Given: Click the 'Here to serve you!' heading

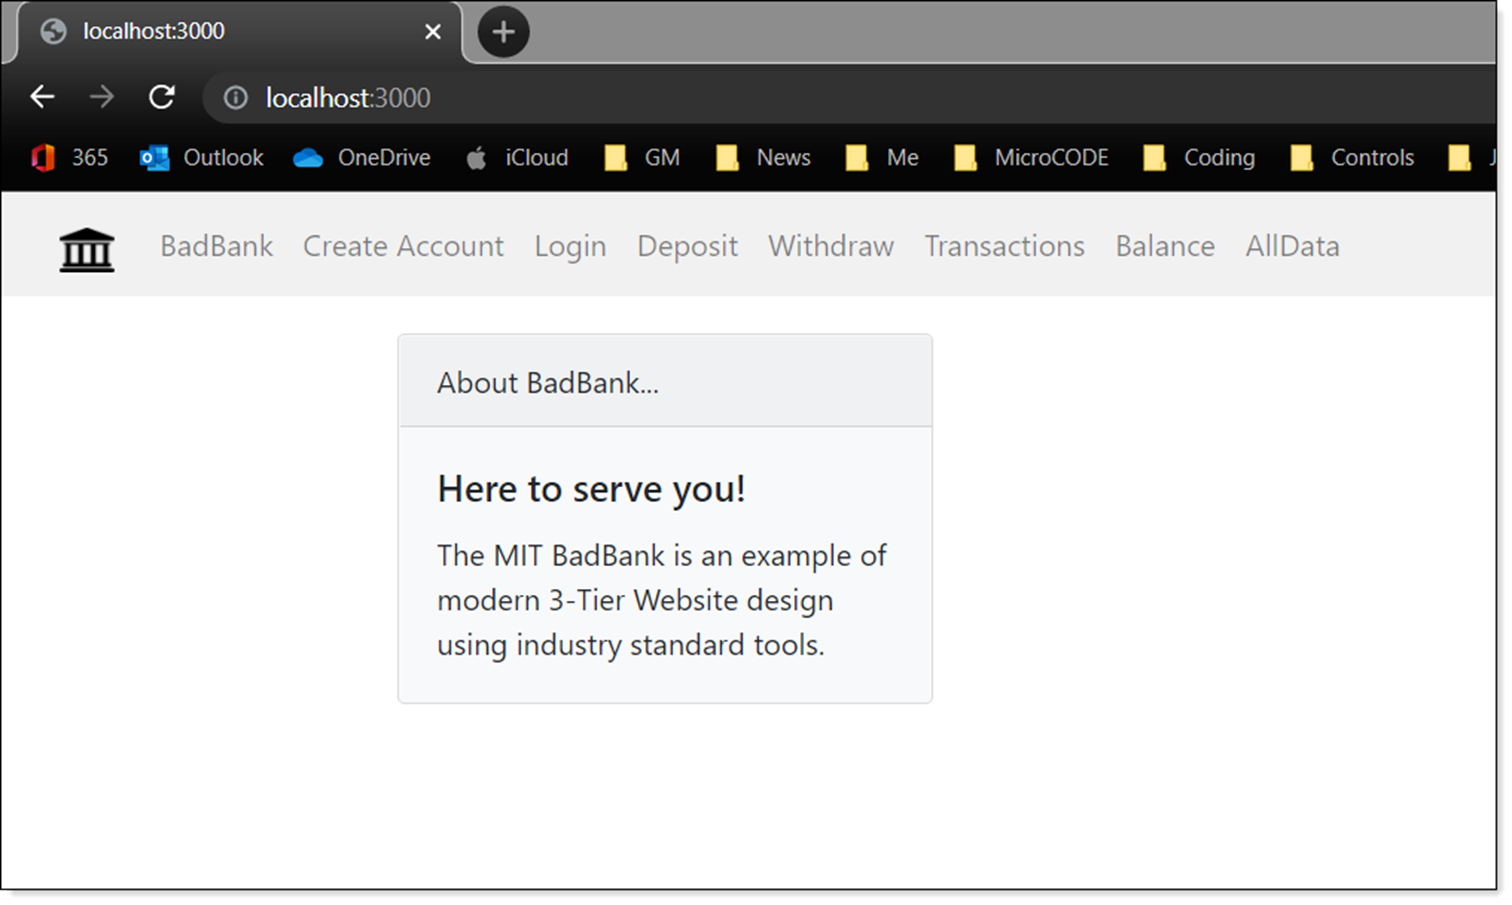Looking at the screenshot, I should pos(591,489).
